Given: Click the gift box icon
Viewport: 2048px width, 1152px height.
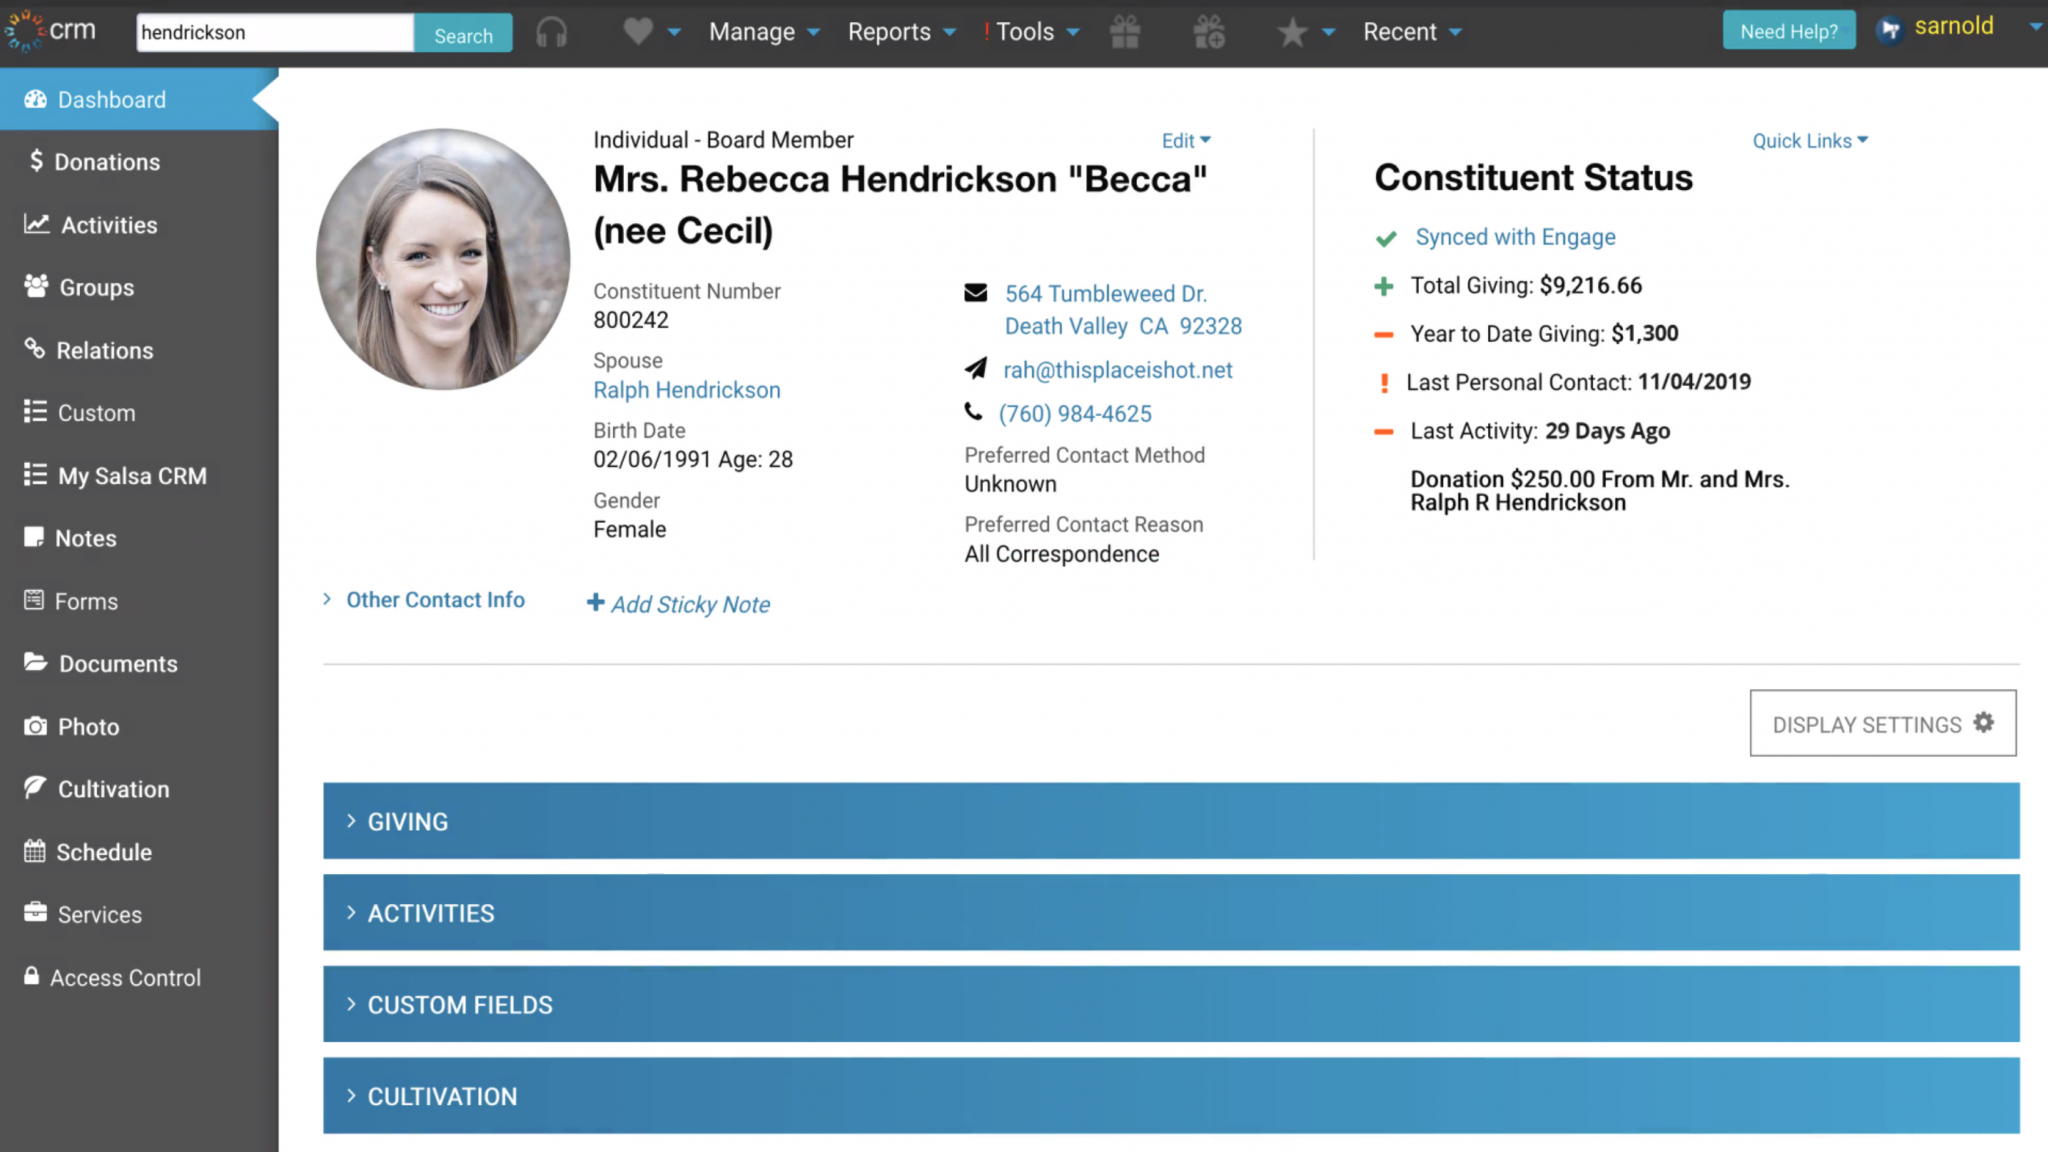Looking at the screenshot, I should pyautogui.click(x=1125, y=32).
